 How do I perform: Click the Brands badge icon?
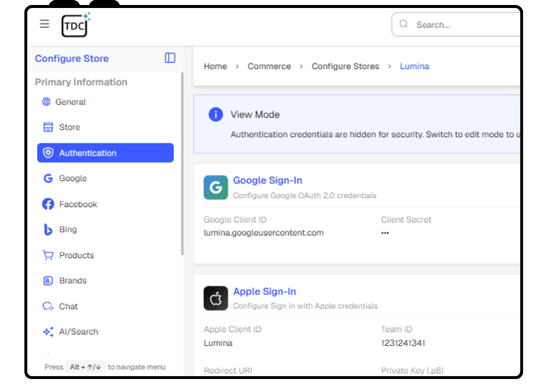click(48, 281)
